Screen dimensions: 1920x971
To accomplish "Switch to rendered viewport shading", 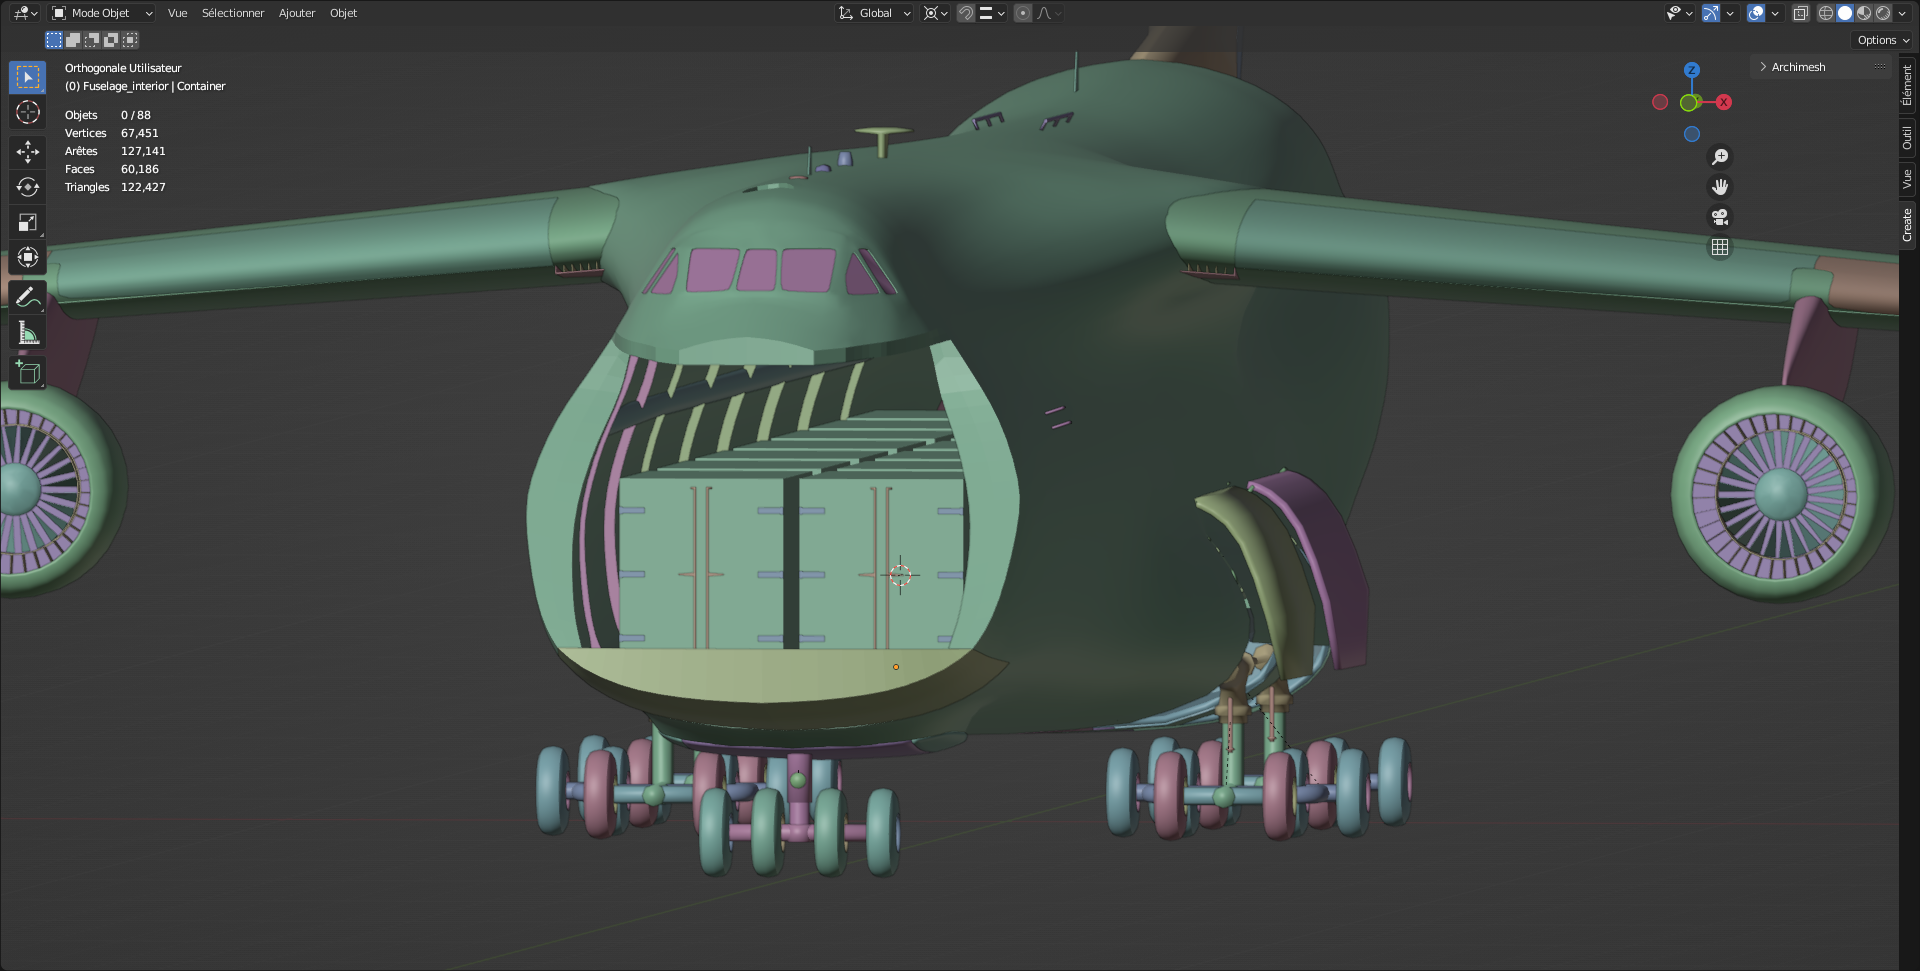I will (x=1883, y=13).
